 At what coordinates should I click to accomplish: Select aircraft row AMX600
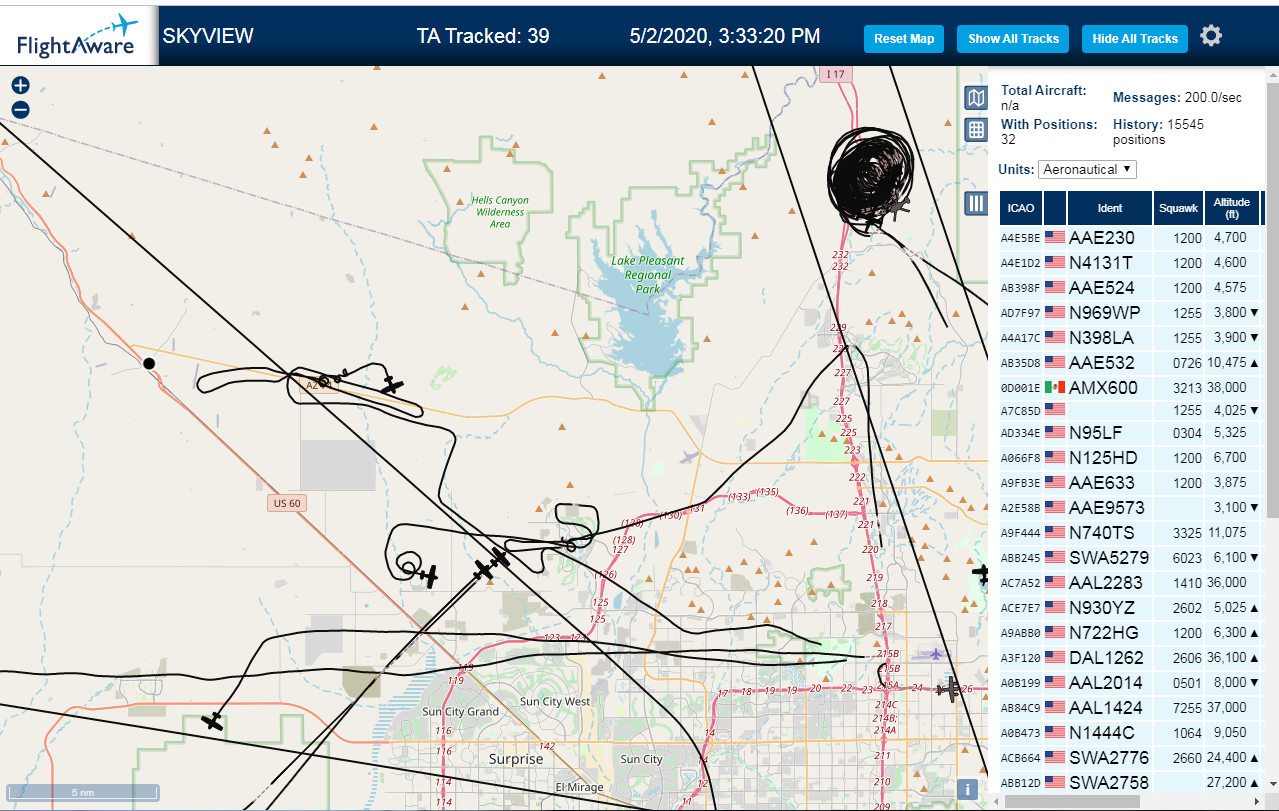coord(1130,387)
